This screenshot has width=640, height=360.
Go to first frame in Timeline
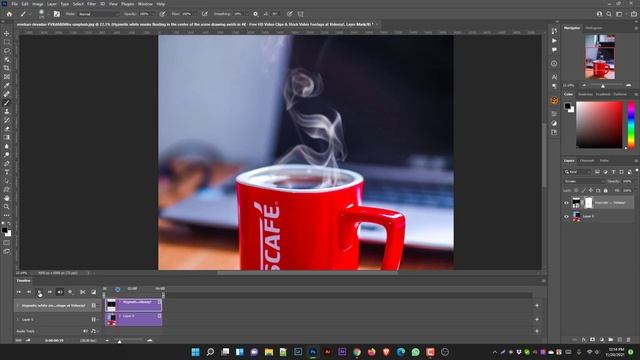18,292
